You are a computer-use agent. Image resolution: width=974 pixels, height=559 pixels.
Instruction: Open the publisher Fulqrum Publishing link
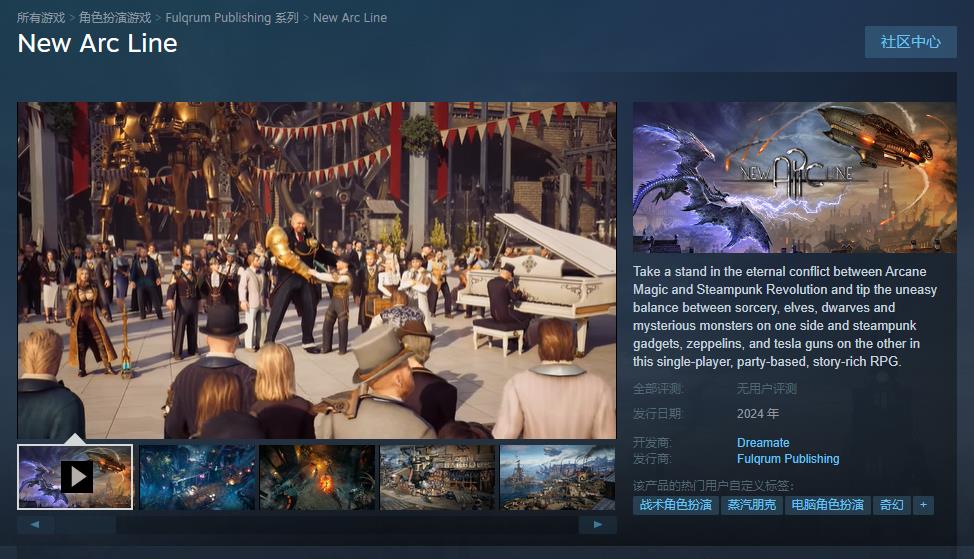pos(788,459)
